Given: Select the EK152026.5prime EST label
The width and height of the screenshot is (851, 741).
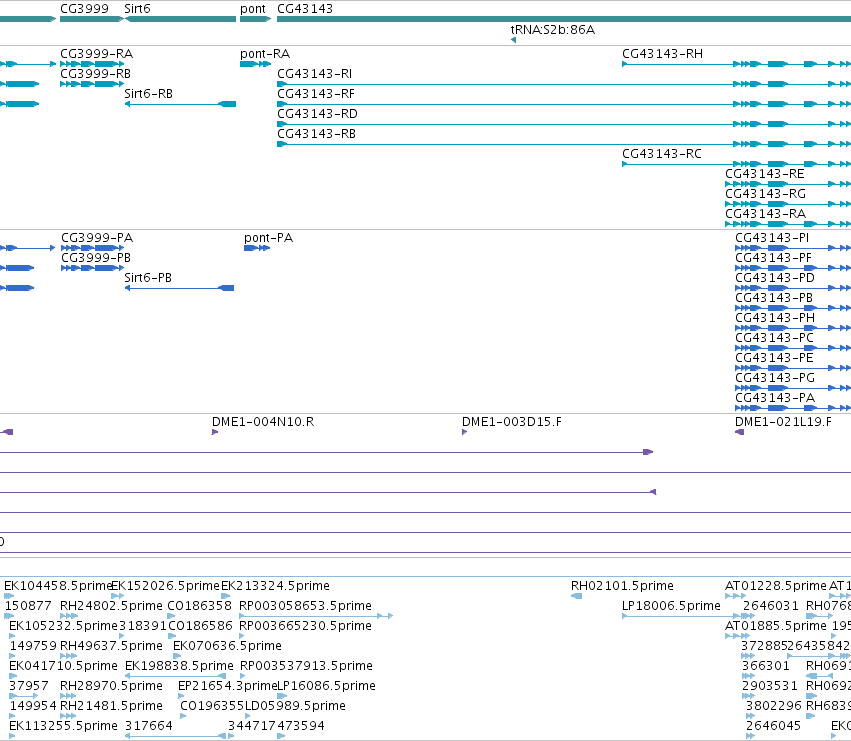Looking at the screenshot, I should coord(165,586).
